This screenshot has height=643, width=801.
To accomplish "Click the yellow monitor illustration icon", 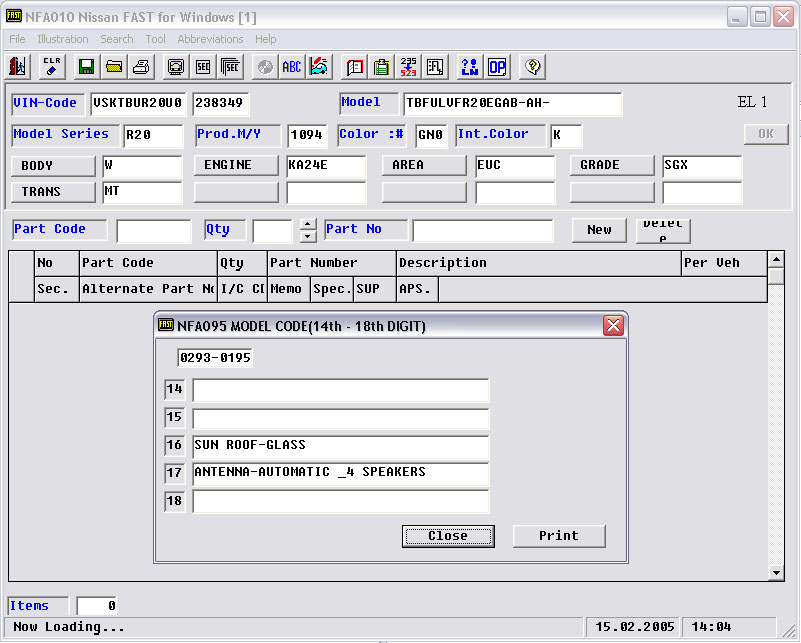I will [176, 67].
